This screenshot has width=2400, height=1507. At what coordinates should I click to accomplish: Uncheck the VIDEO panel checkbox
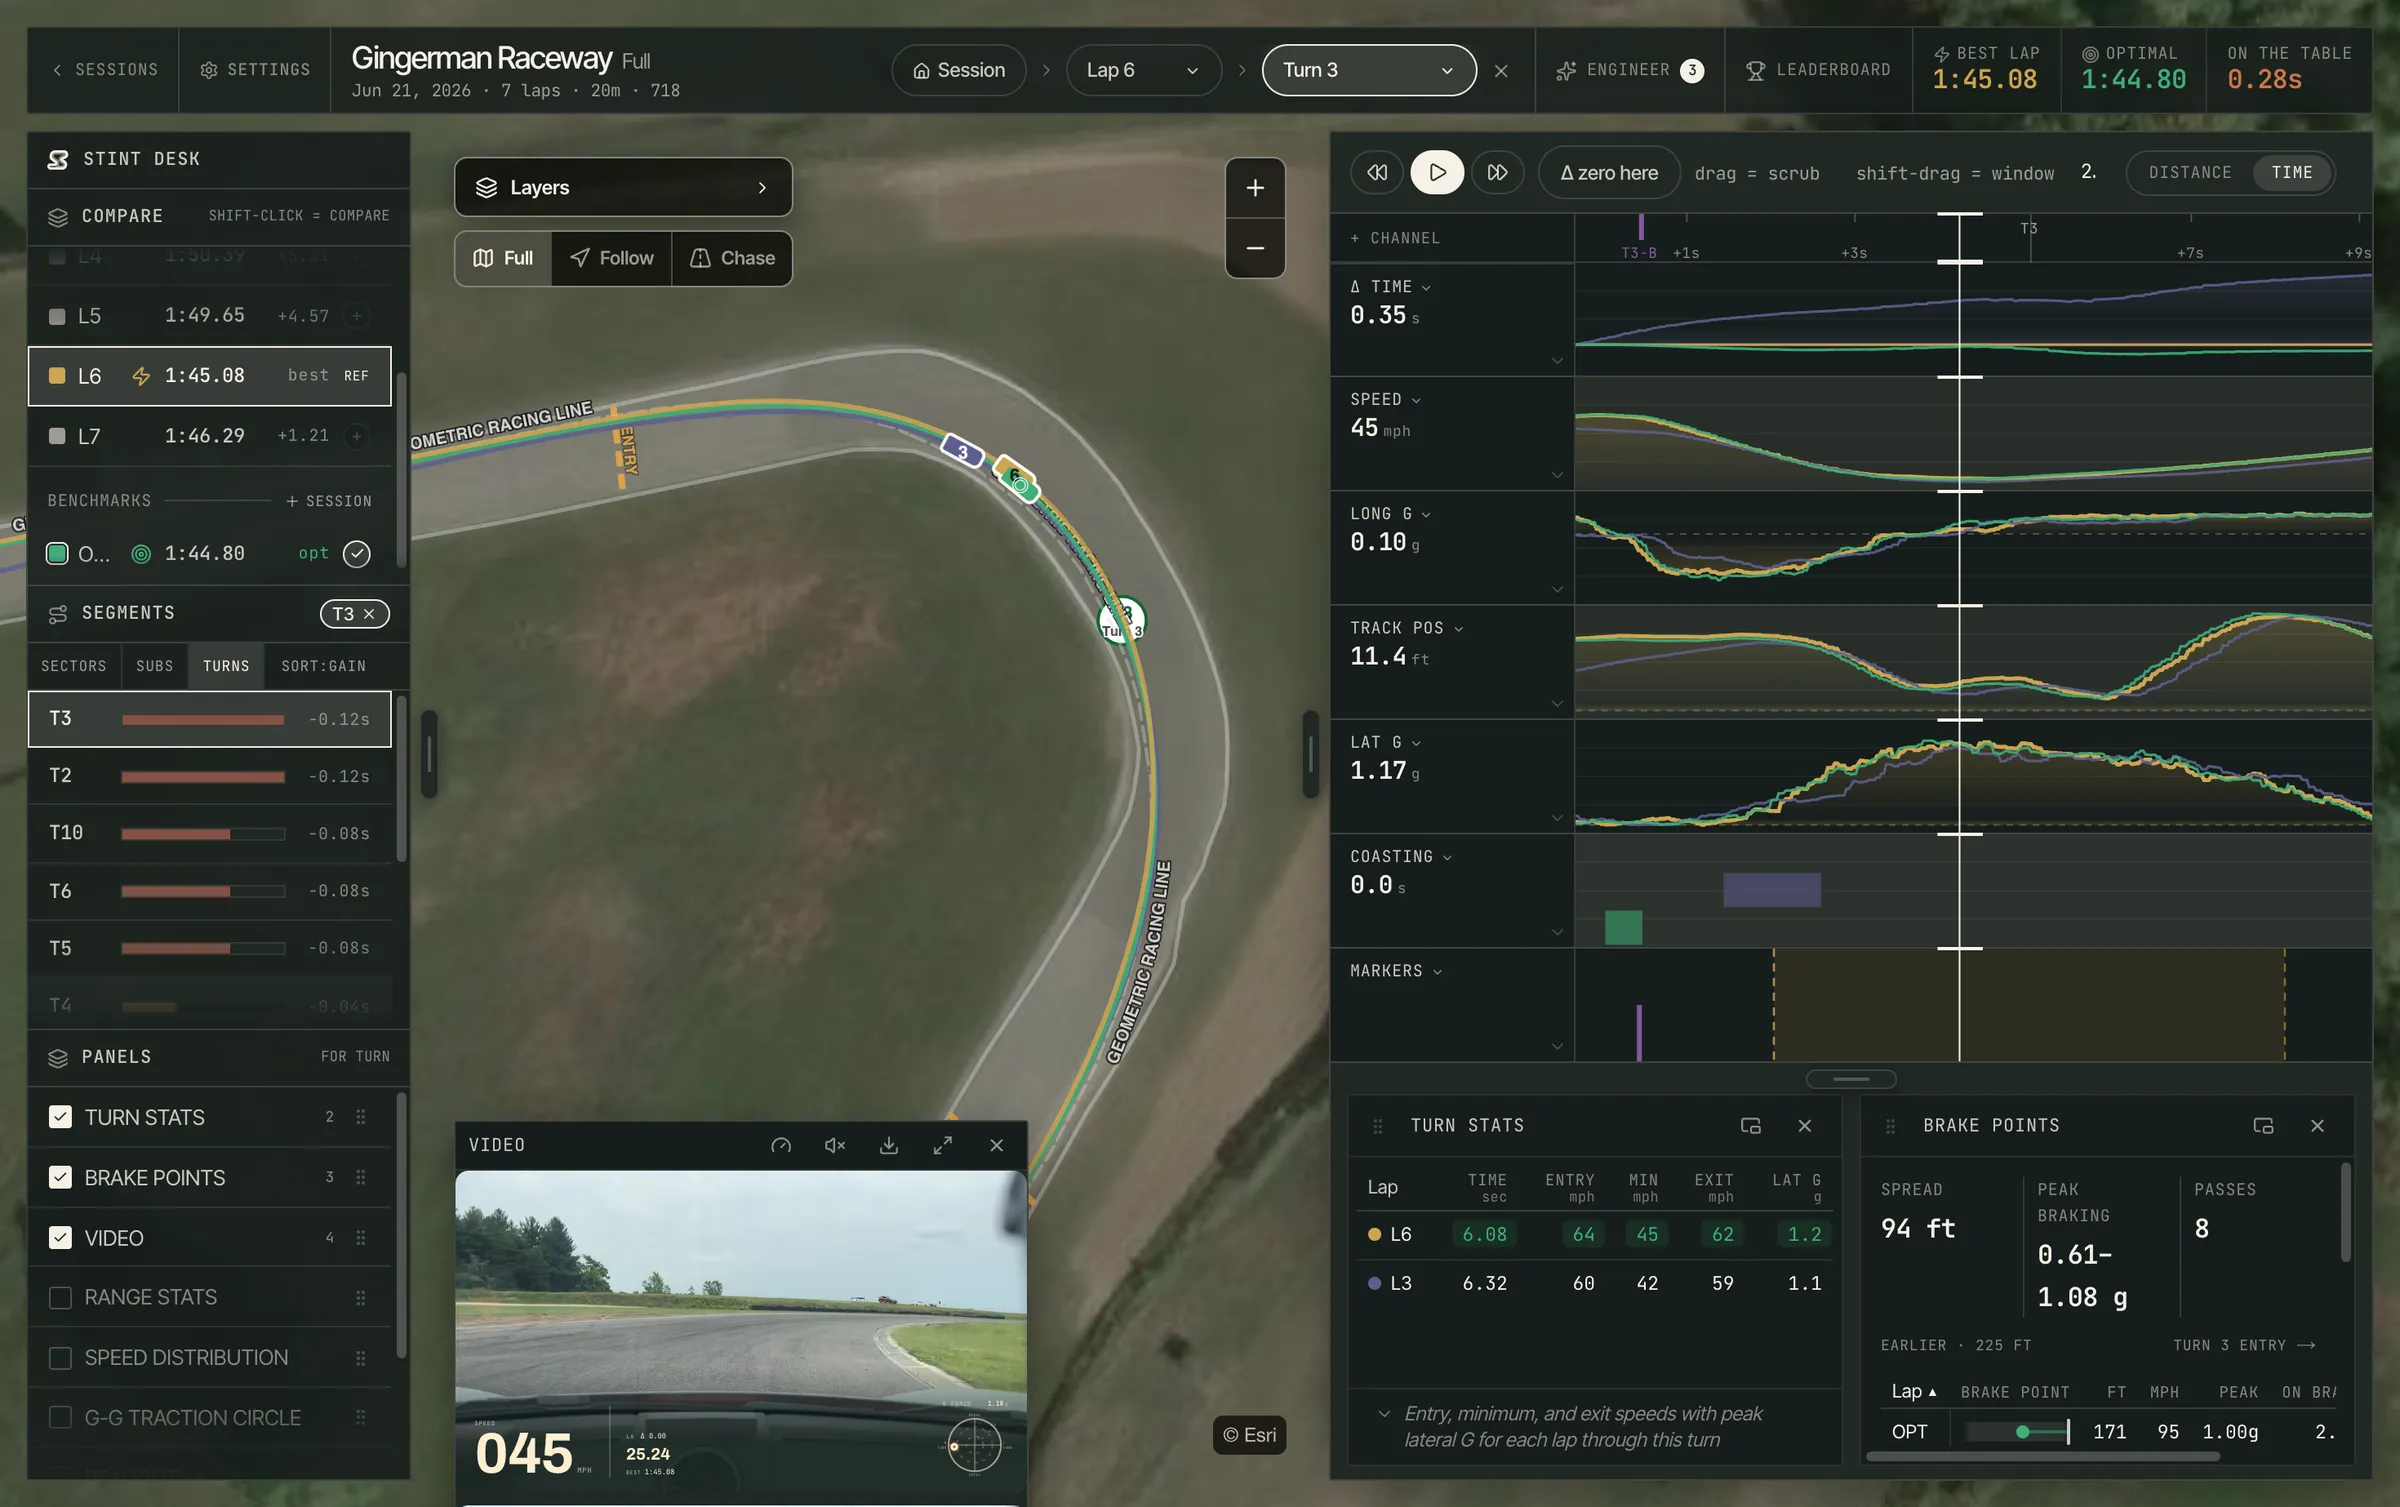[x=60, y=1237]
